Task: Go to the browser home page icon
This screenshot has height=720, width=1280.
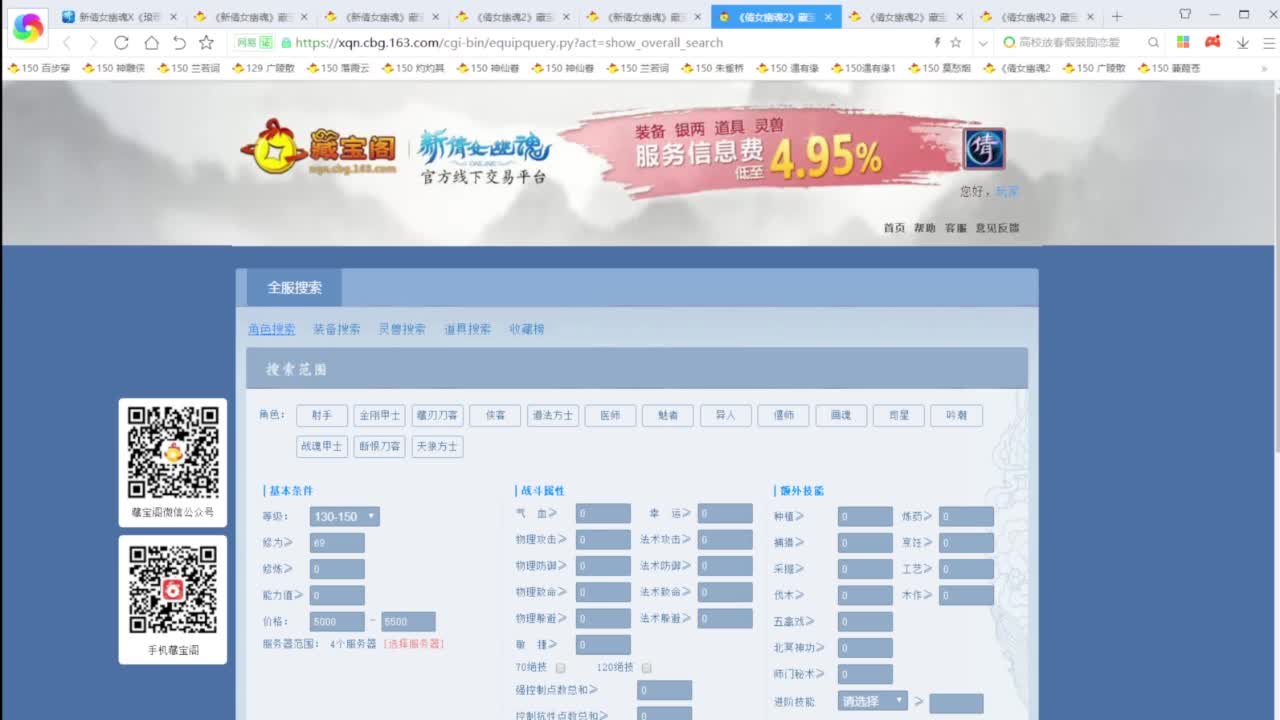Action: 151,42
